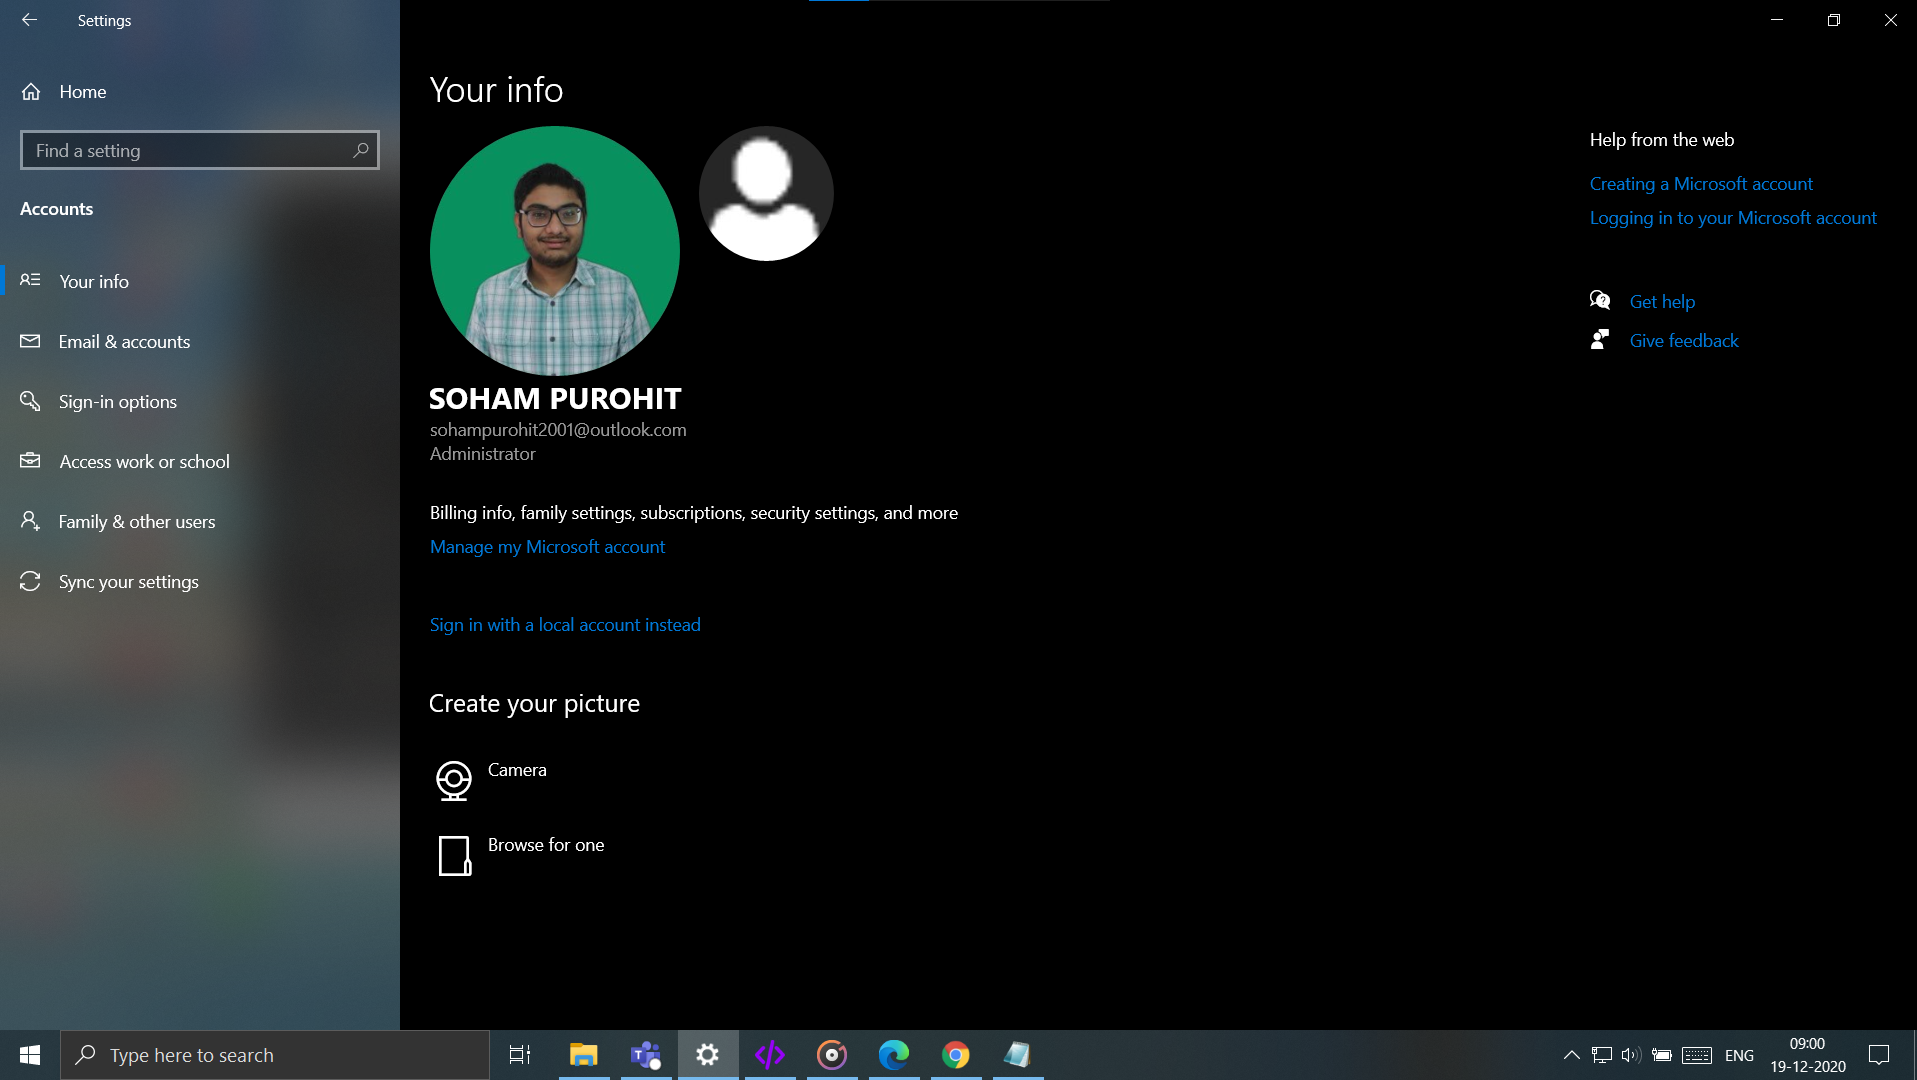
Task: Launch Notepad from the taskbar
Action: click(1017, 1054)
